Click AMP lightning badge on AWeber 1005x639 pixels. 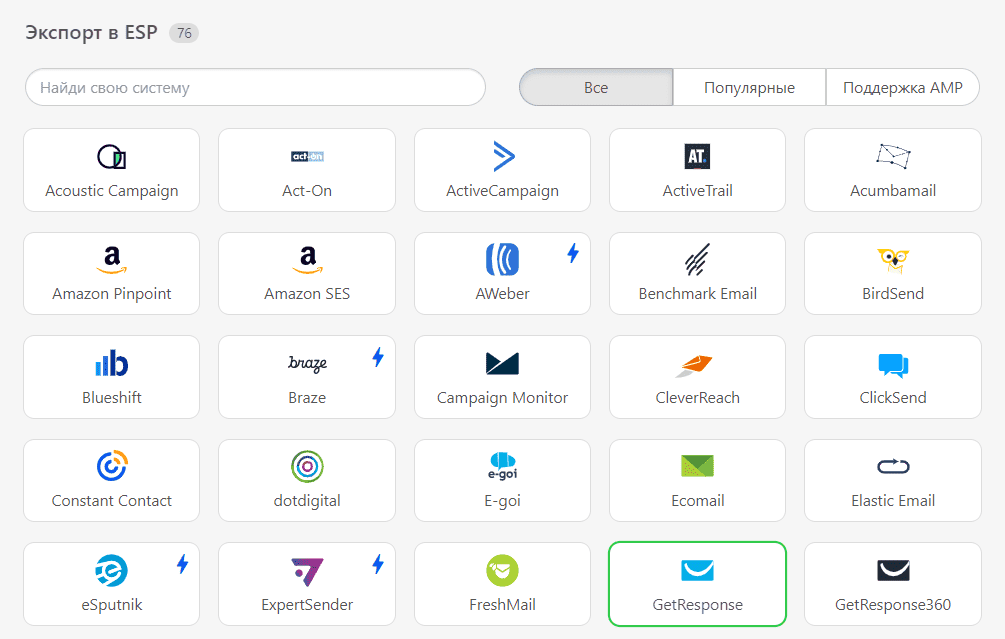coord(573,254)
